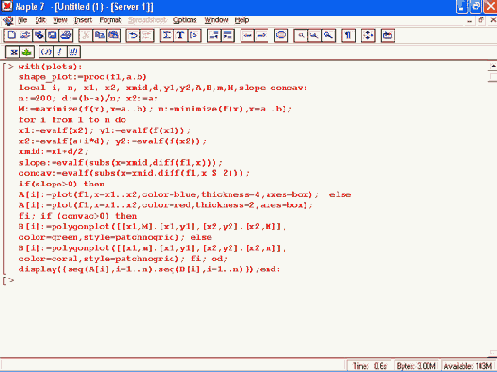Screen dimensions: 497x372
Task: Click the Open URL toolbar icon
Action: [39, 35]
